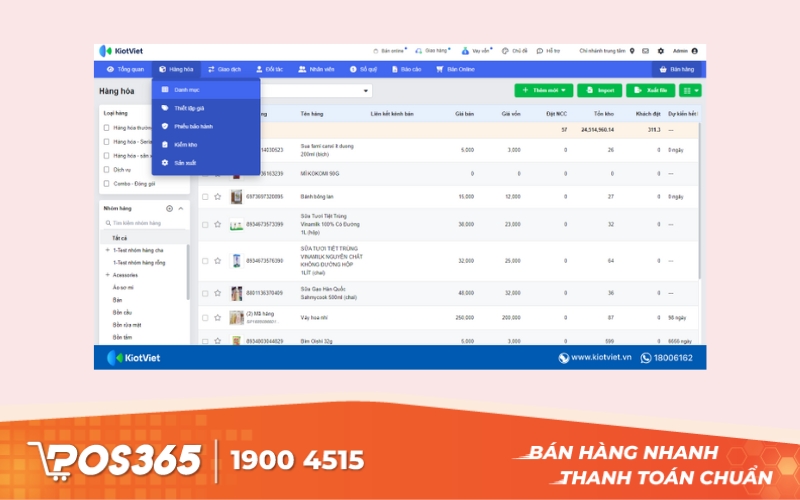Image resolution: width=800 pixels, height=500 pixels.
Task: Open the mail envelope icon in header
Action: click(x=645, y=51)
